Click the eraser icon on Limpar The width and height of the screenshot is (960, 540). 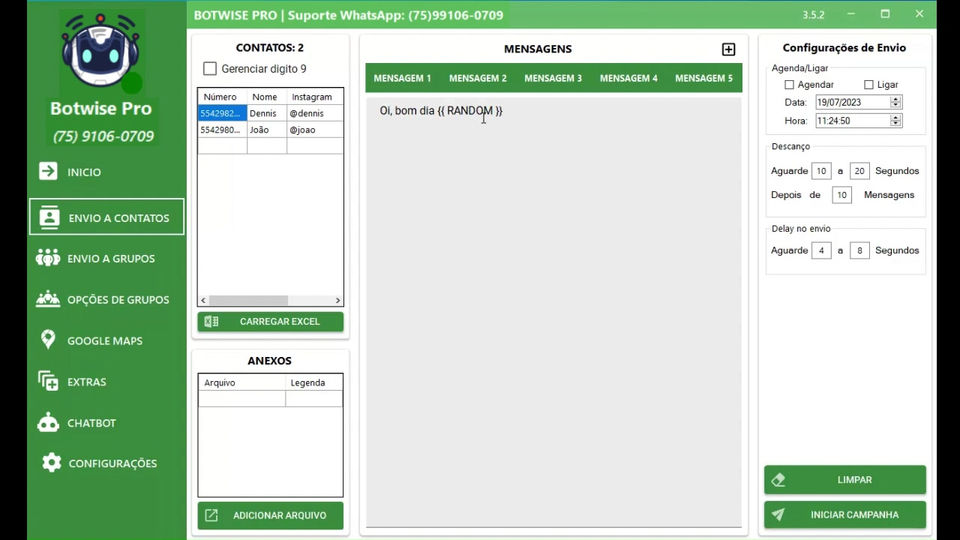(x=778, y=480)
